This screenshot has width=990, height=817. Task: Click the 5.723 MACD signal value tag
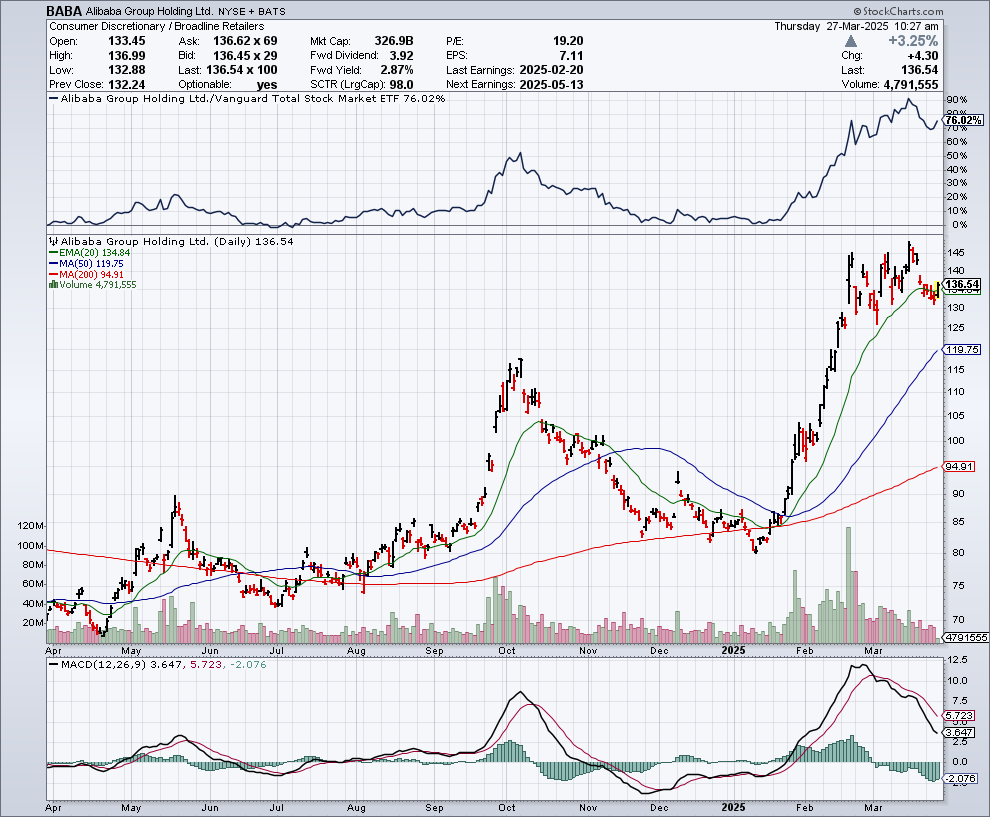coord(960,716)
